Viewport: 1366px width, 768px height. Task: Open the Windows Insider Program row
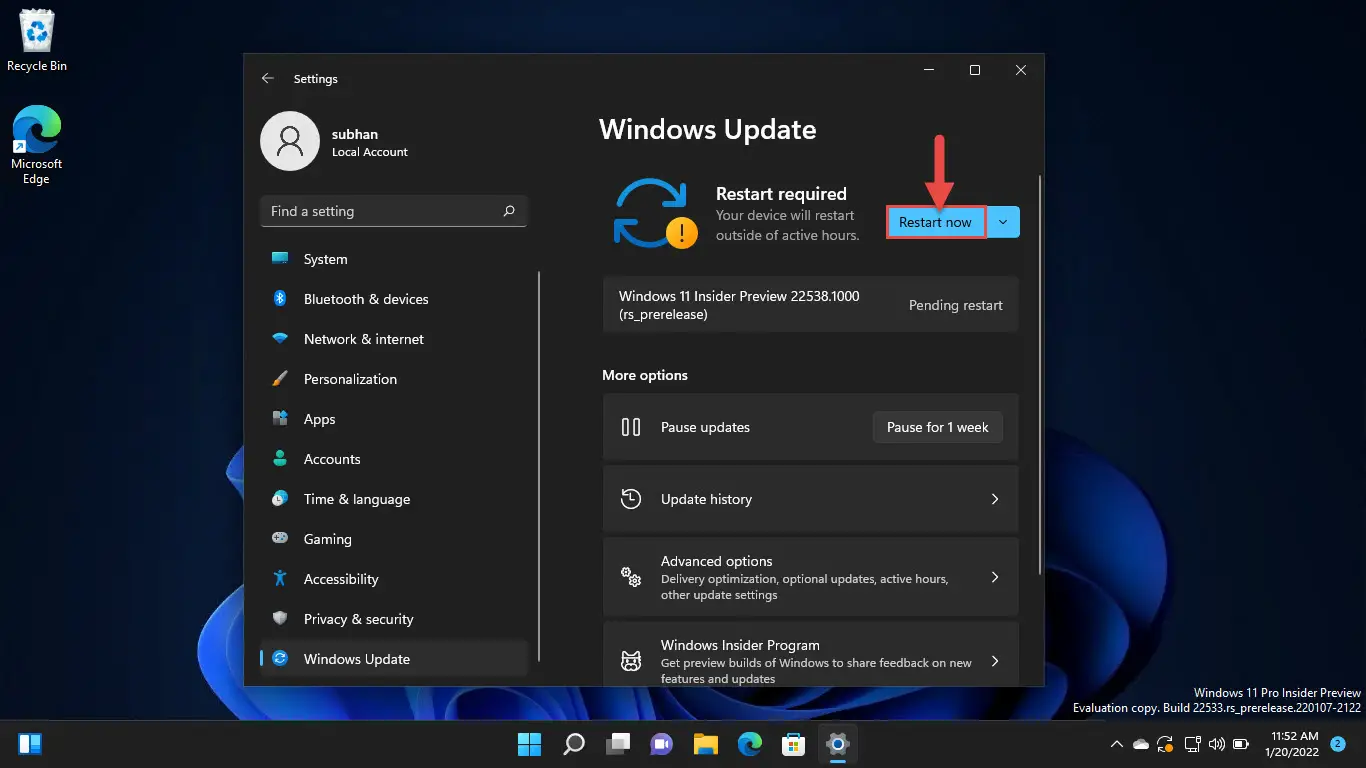coord(810,655)
